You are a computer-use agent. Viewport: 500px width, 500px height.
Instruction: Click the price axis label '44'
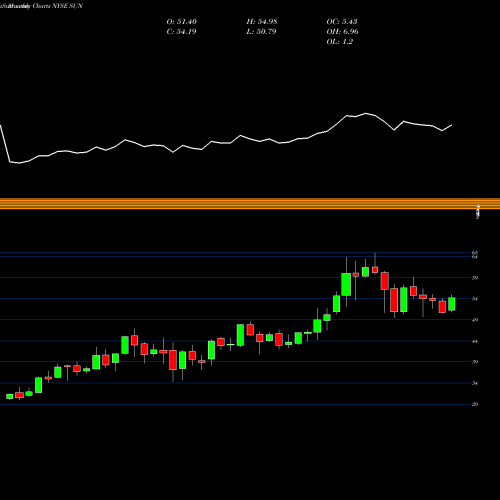(x=475, y=341)
